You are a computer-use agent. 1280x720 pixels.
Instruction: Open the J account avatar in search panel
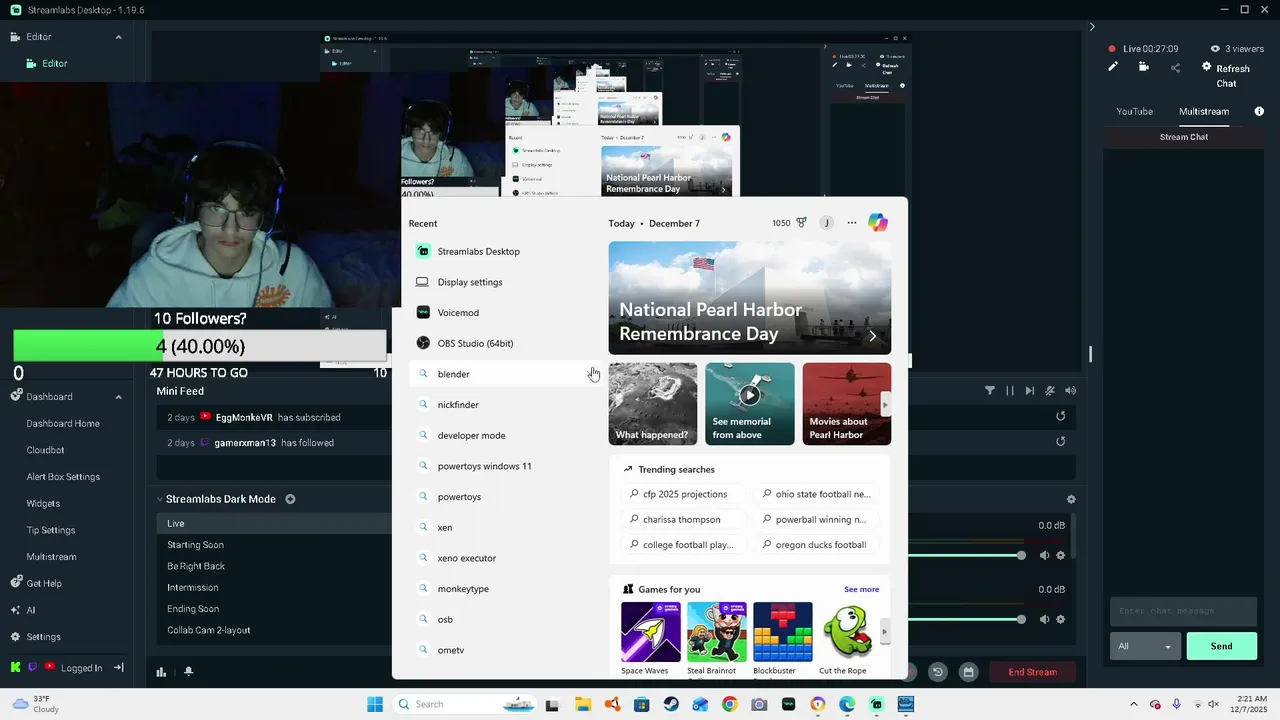click(x=826, y=223)
